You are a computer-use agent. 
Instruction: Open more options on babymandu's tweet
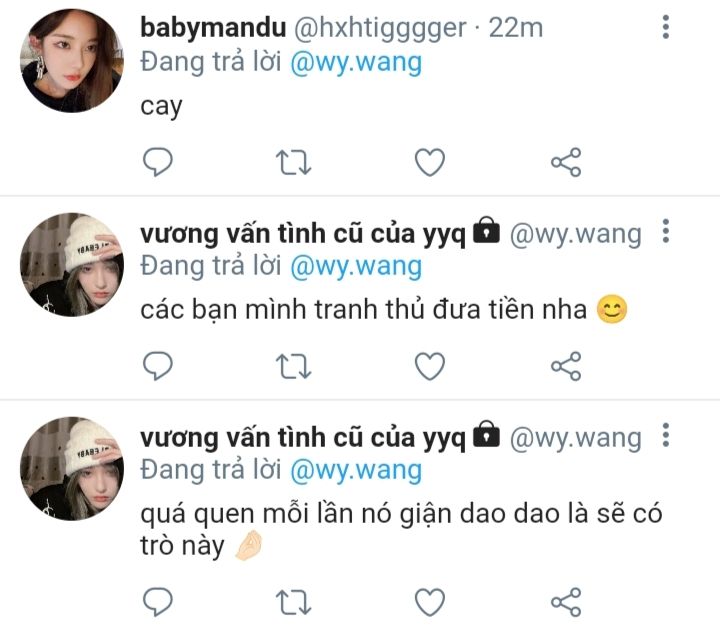click(x=666, y=27)
